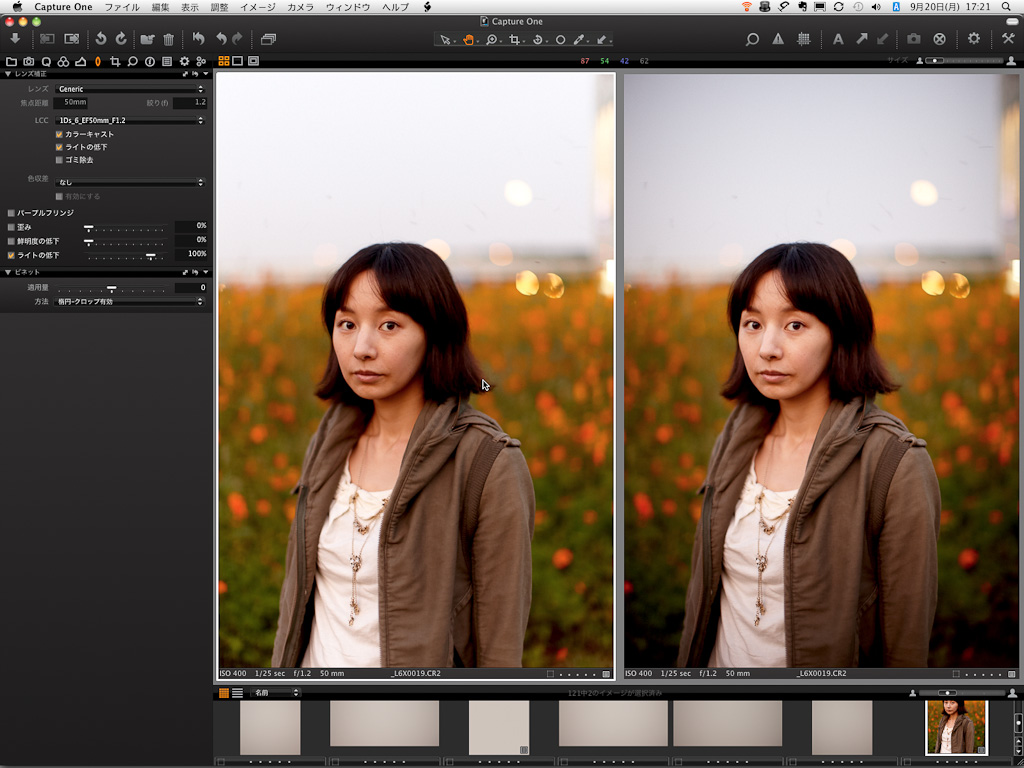Rotate image left with counterclockwise arrow
Image resolution: width=1024 pixels, height=768 pixels.
[100, 39]
